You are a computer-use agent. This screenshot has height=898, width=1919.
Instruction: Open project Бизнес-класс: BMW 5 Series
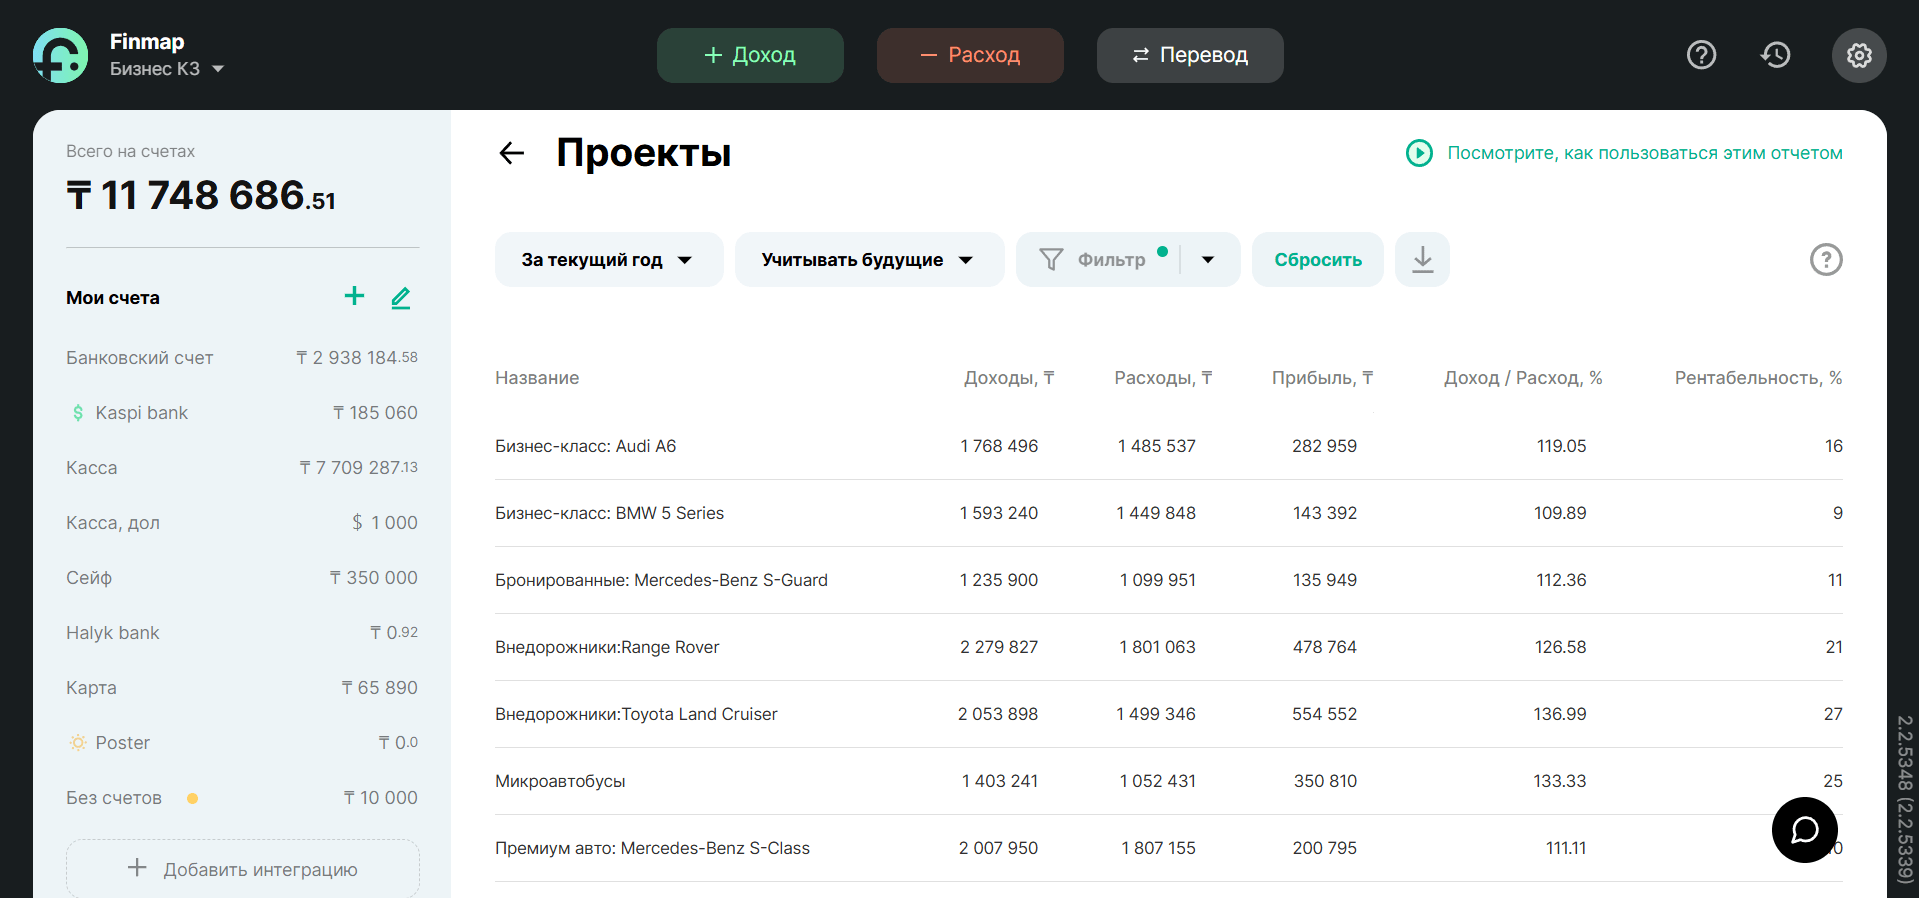point(609,513)
